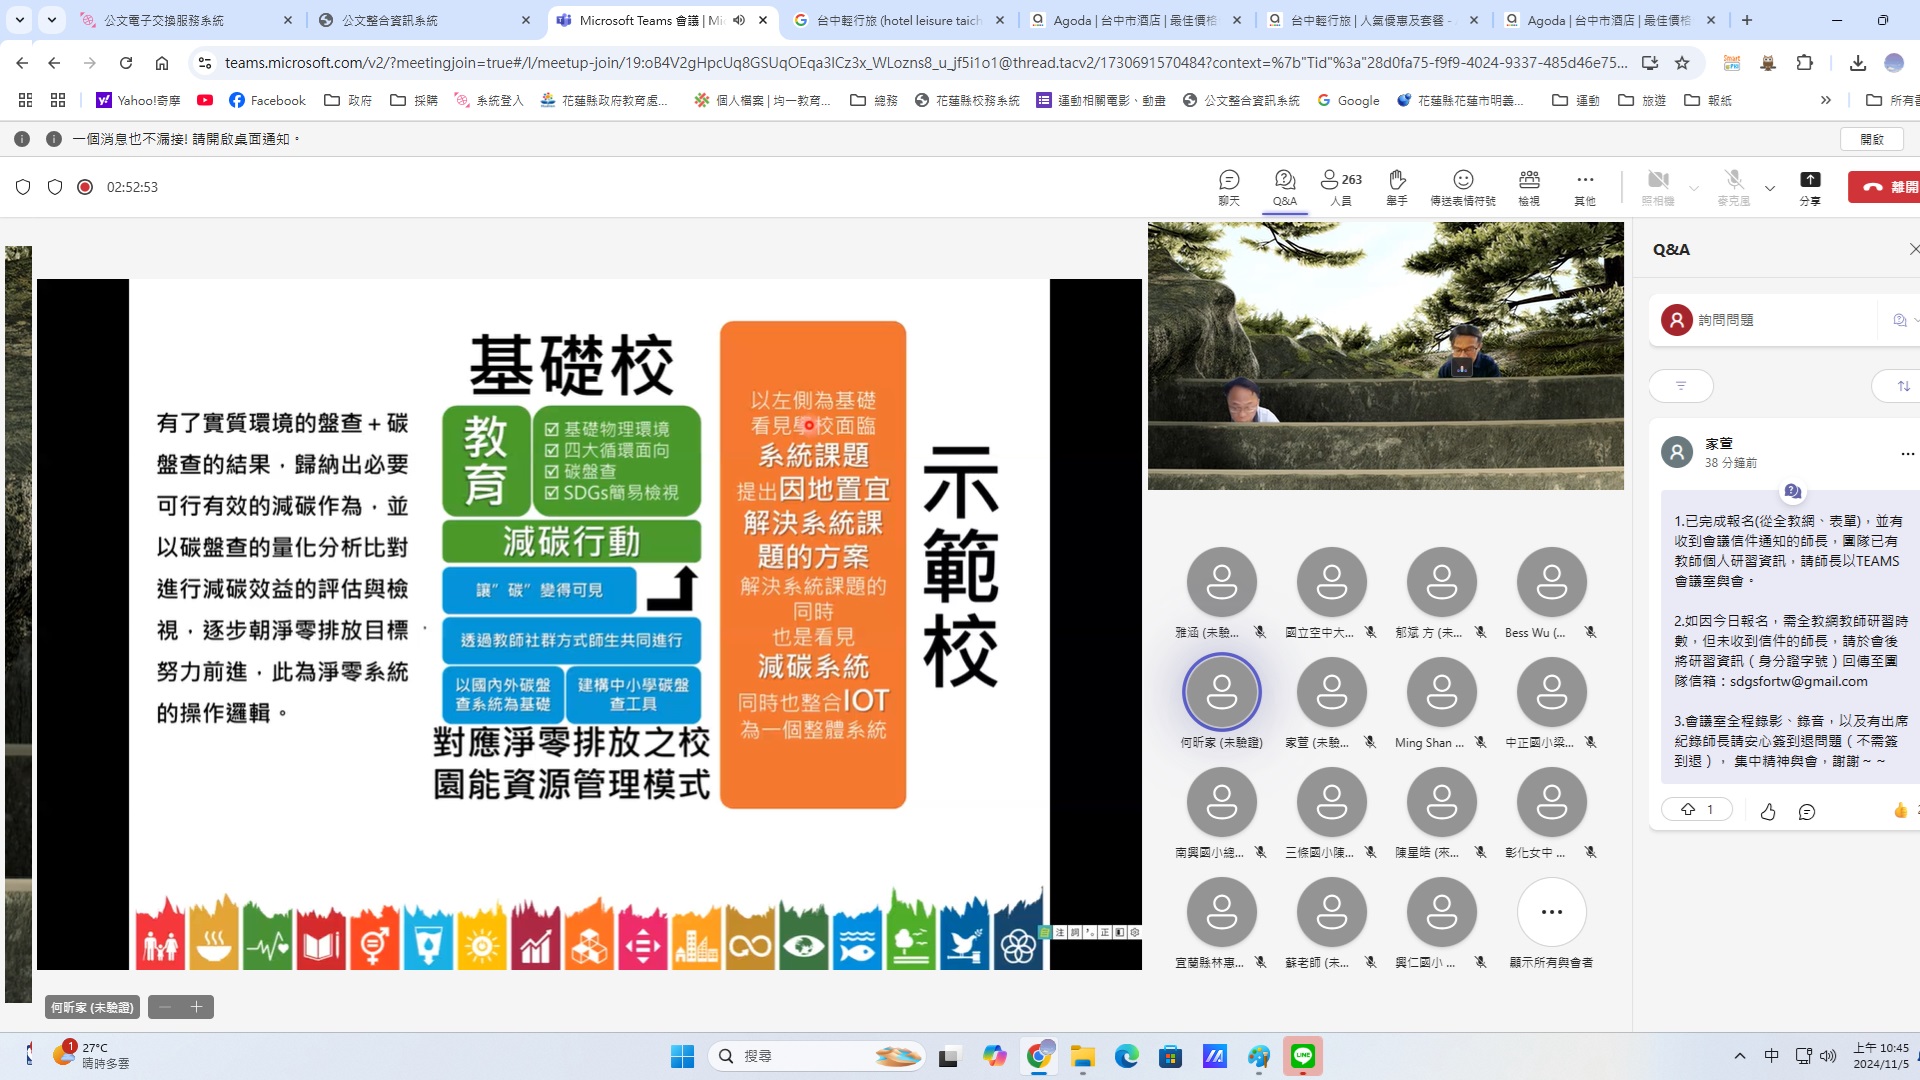Viewport: 1920px width, 1080px height.
Task: Expand the microphone options chevron
Action: (1770, 188)
